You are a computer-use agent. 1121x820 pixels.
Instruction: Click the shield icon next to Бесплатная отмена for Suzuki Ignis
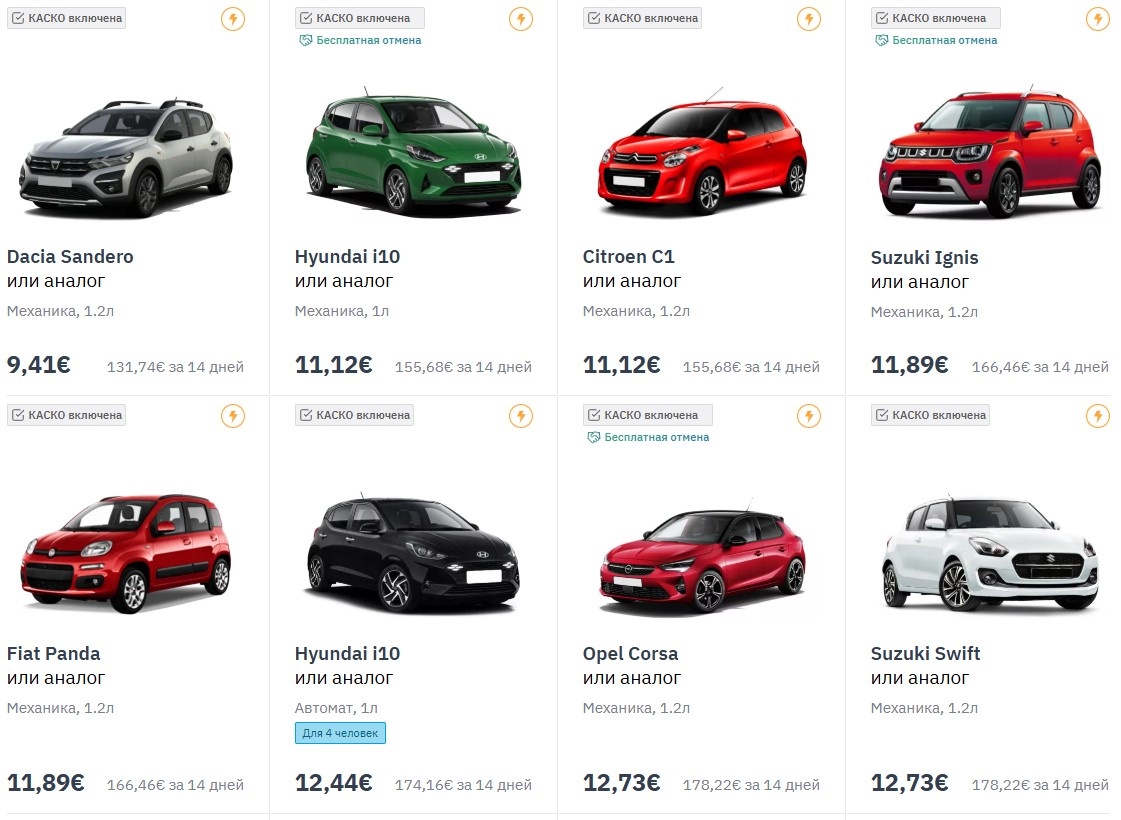[882, 40]
